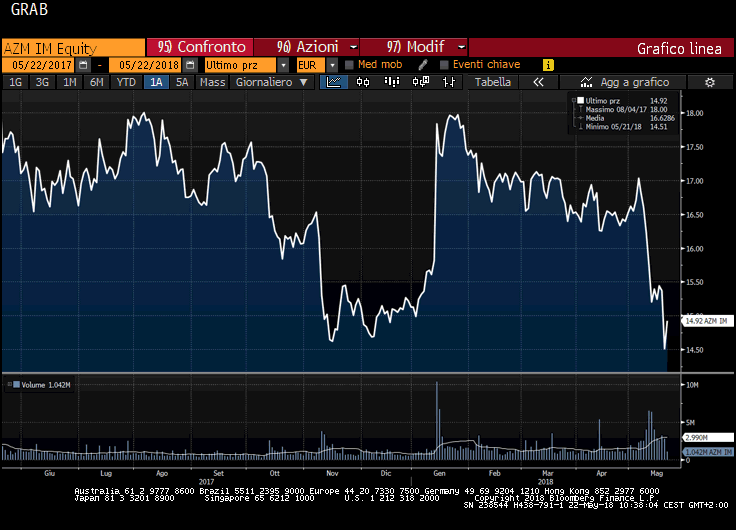Switch to the YTD time range tab

(126, 82)
